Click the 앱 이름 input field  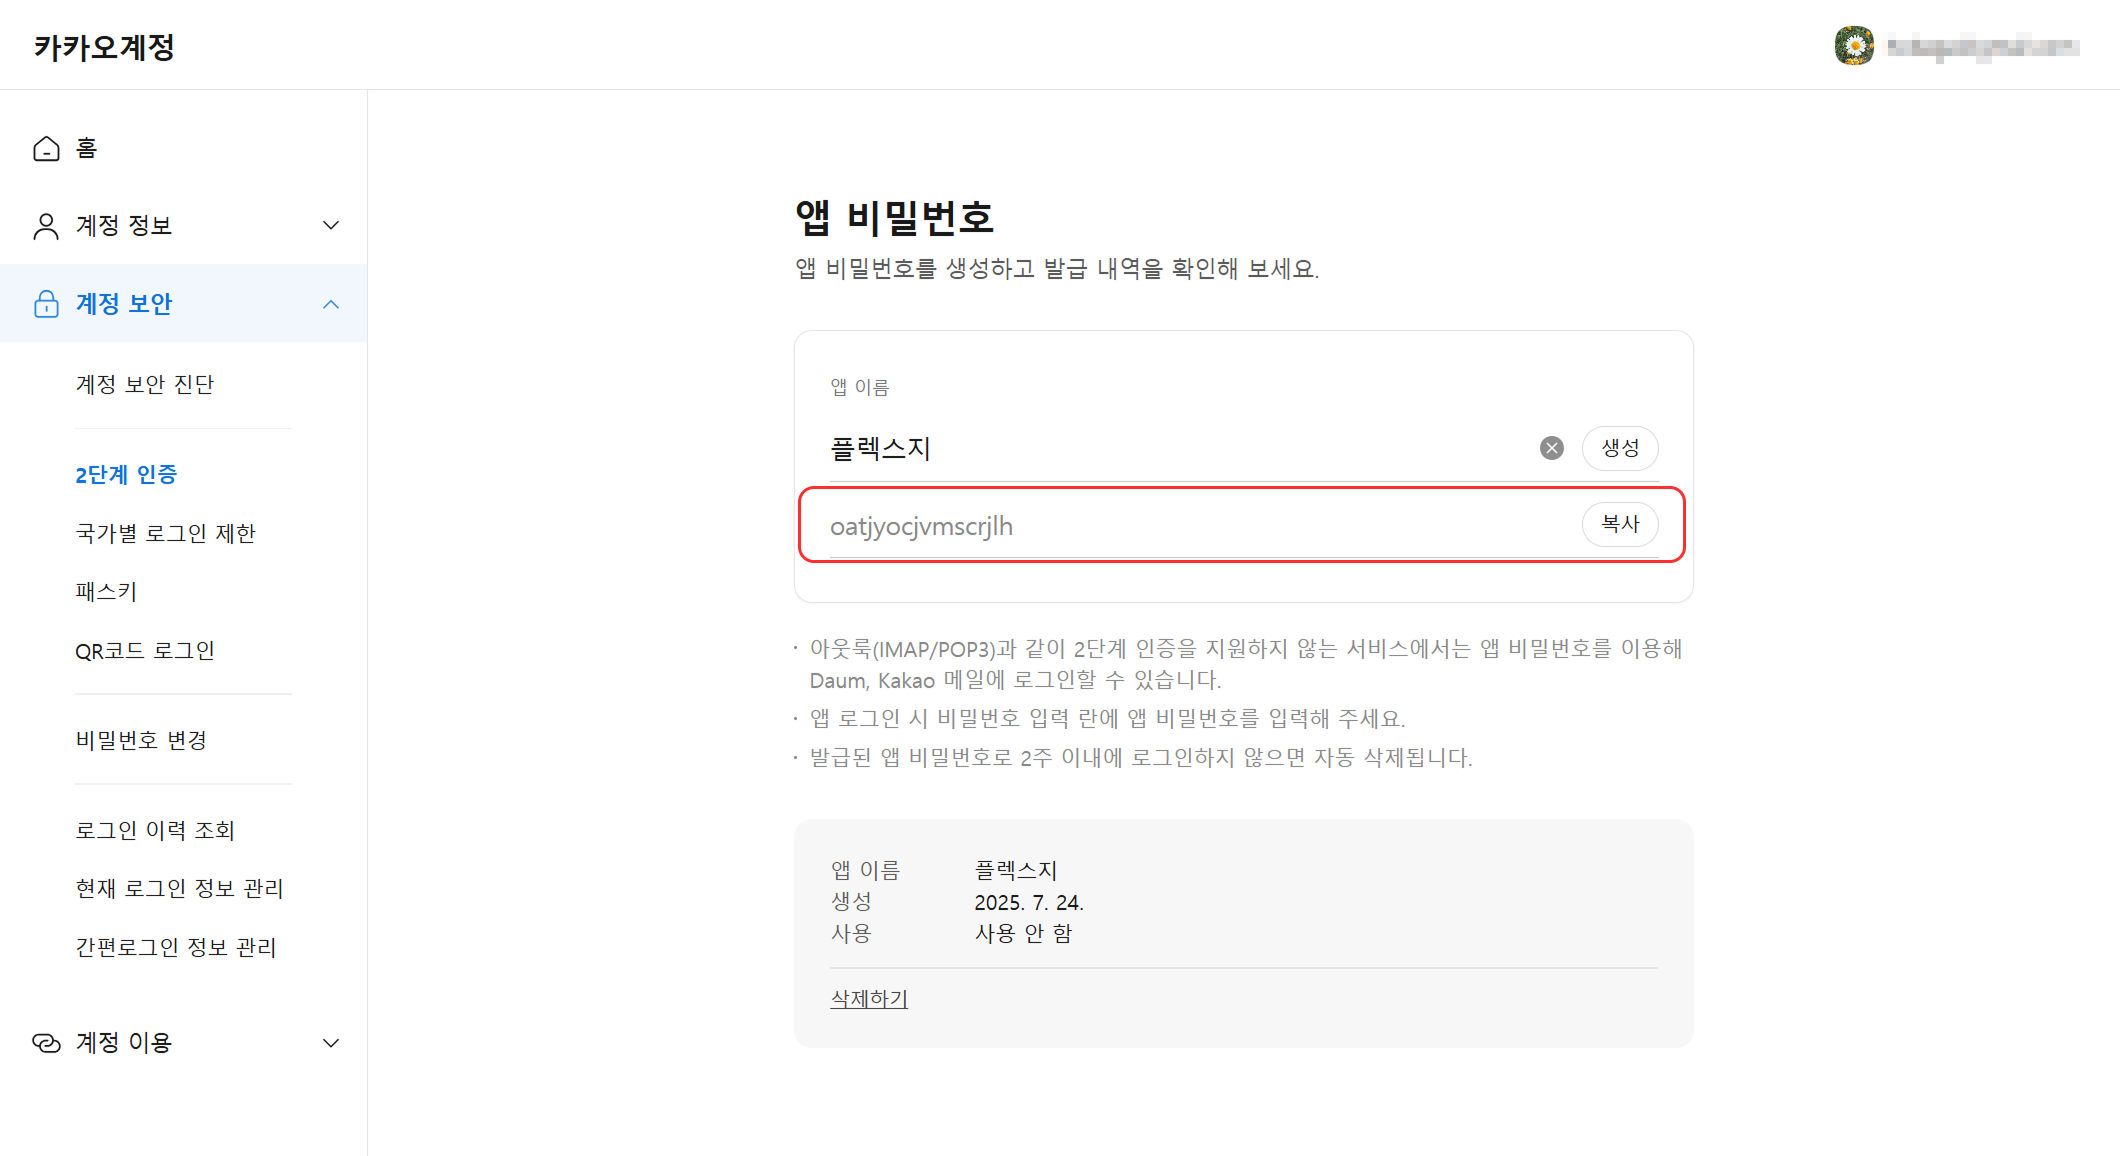[x=1180, y=448]
